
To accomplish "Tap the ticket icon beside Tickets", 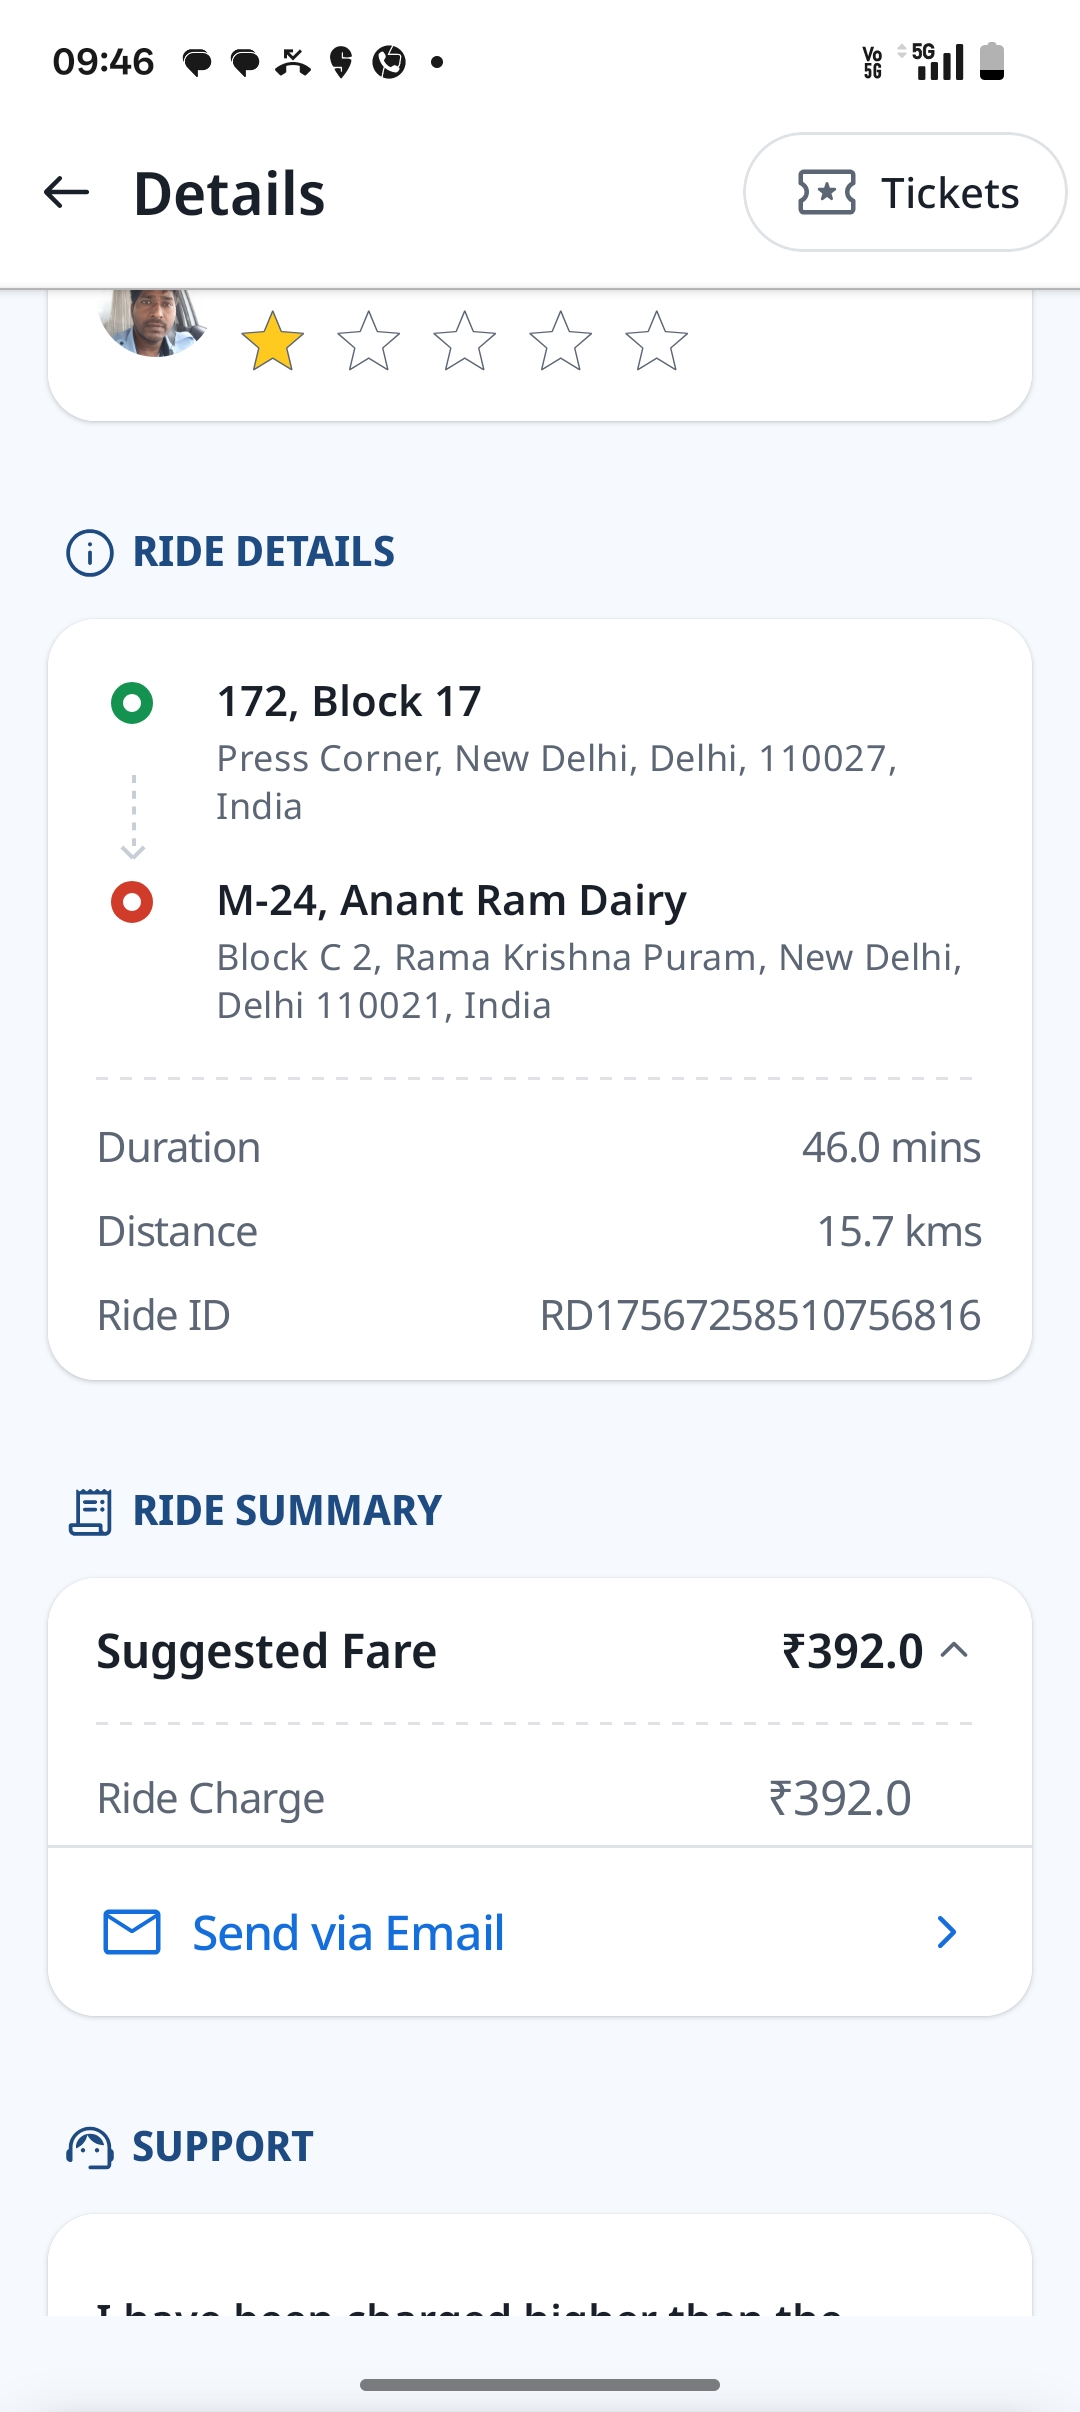I will click(x=826, y=192).
